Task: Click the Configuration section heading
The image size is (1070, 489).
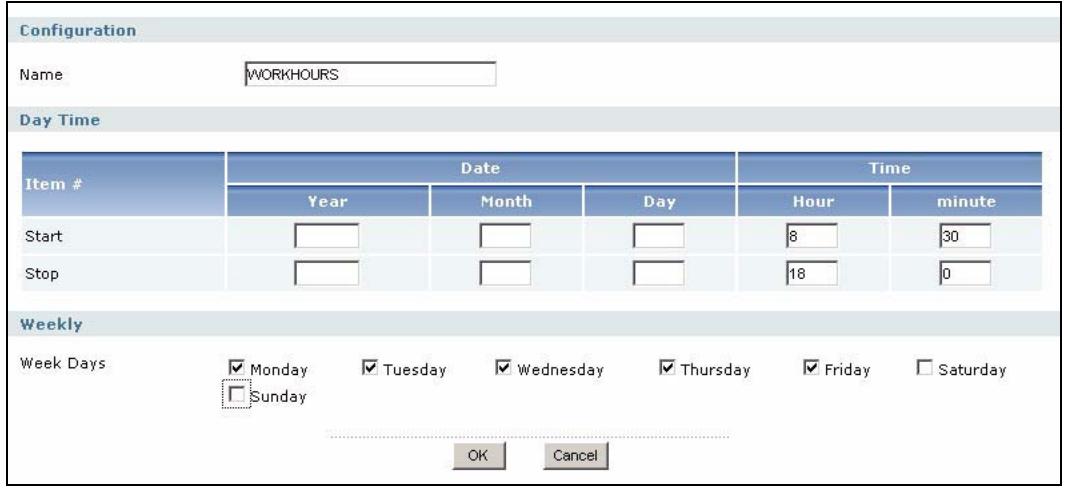Action: [x=77, y=31]
